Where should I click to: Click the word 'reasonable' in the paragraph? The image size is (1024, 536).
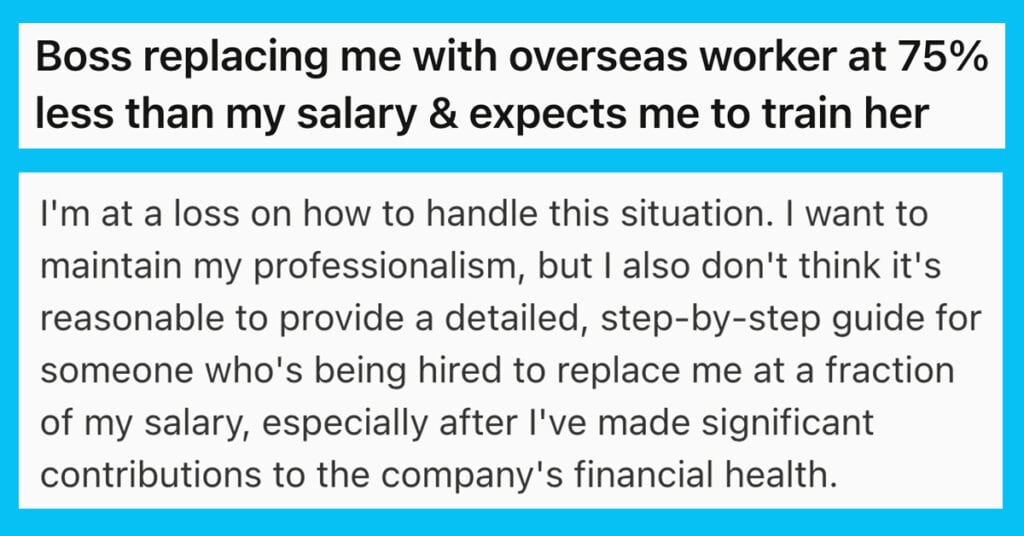(136, 320)
